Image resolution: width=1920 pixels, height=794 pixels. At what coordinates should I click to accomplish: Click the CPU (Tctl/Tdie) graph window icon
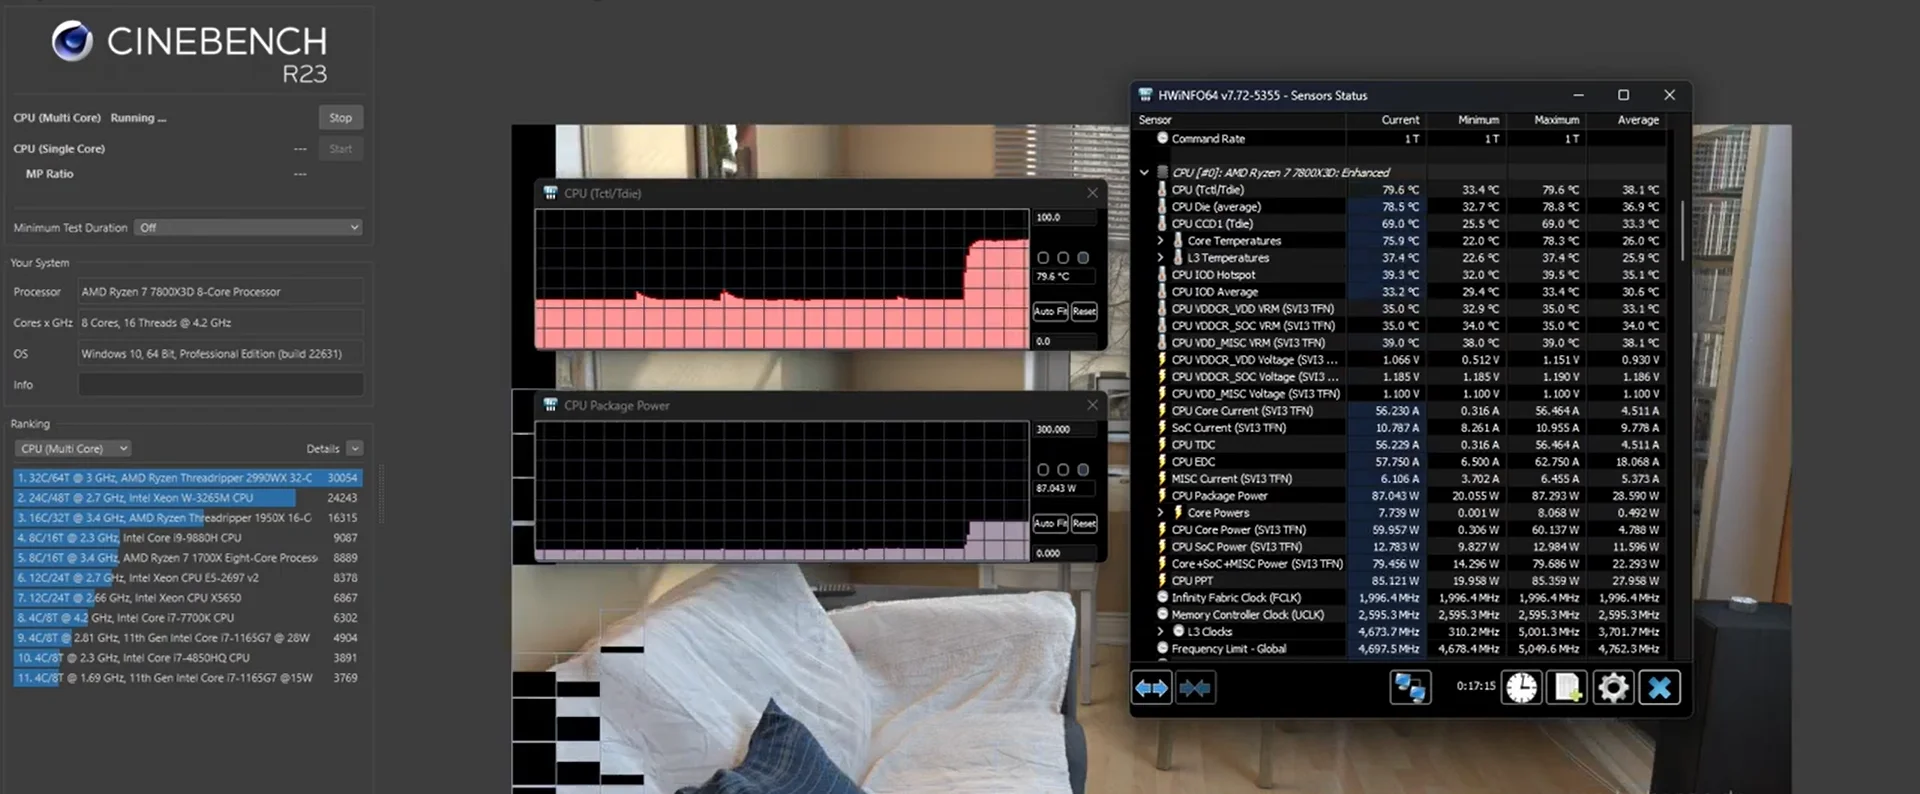(550, 193)
